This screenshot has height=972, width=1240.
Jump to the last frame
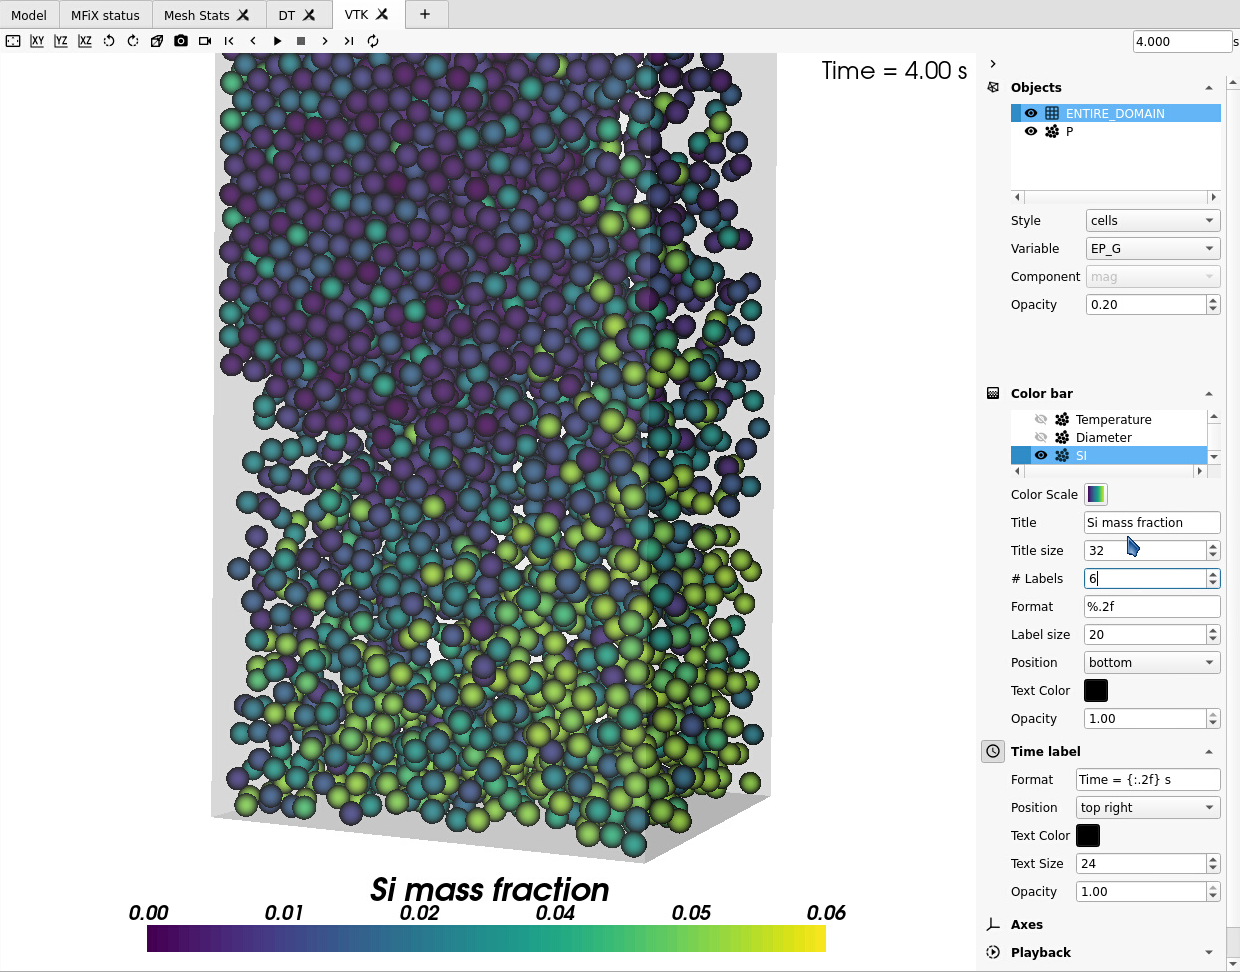348,41
